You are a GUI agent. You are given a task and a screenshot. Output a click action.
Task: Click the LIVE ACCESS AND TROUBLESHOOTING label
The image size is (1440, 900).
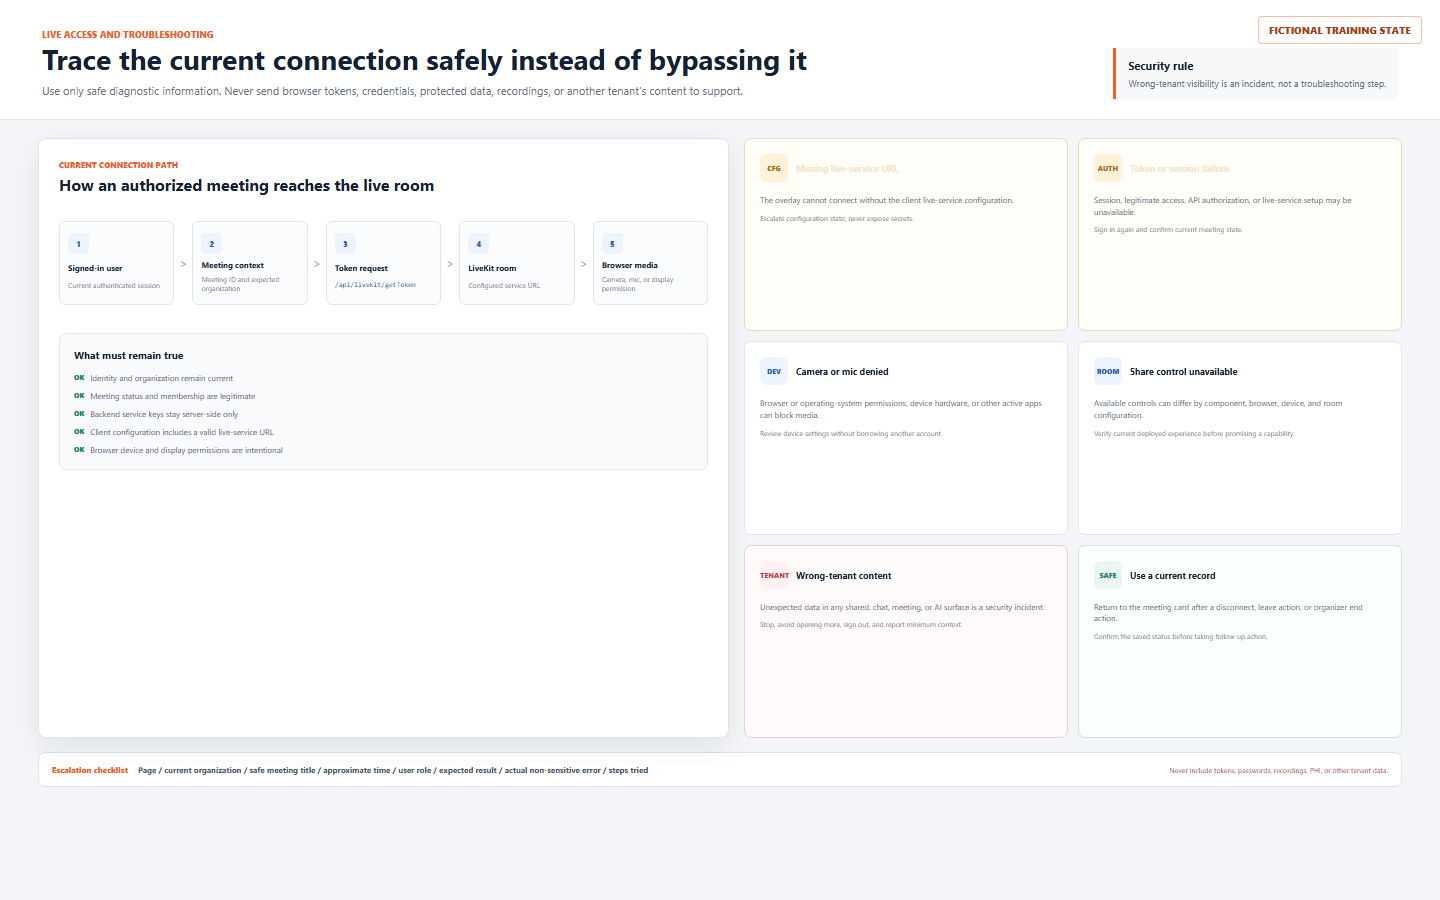point(127,35)
